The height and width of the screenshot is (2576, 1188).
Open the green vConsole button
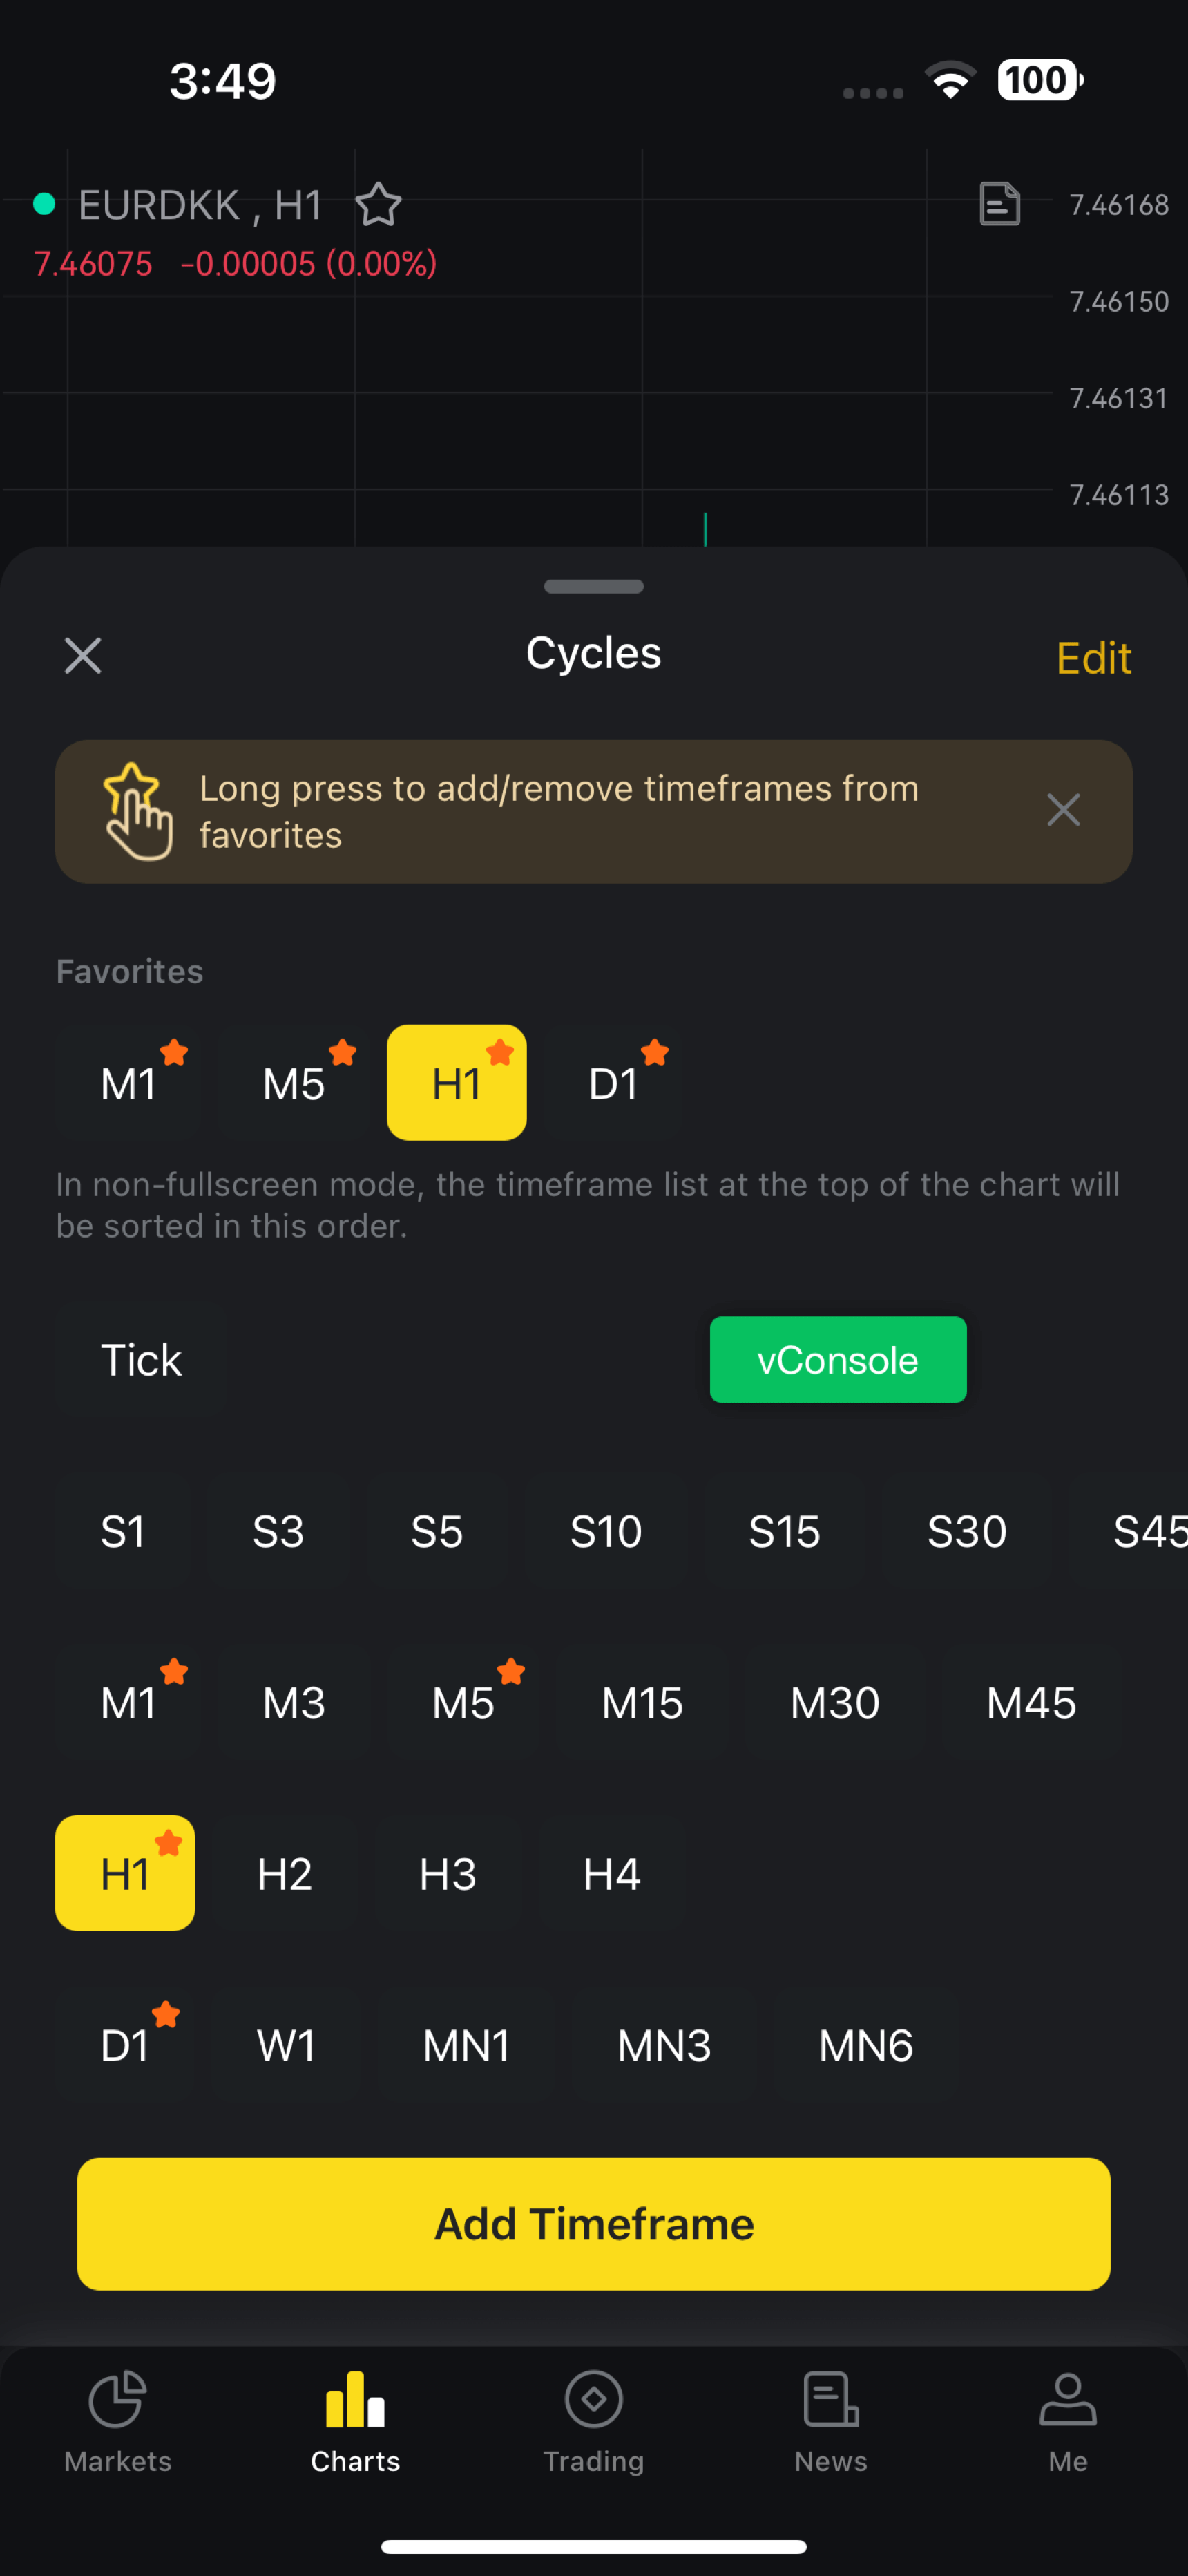tap(838, 1360)
